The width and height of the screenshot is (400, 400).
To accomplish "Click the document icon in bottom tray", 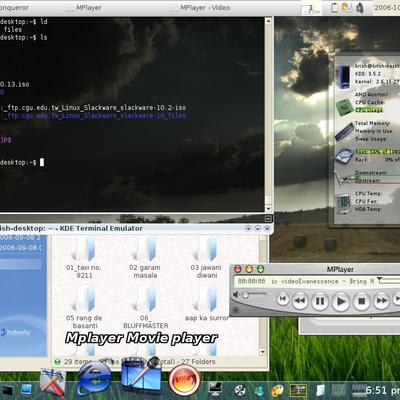I will pos(320,391).
